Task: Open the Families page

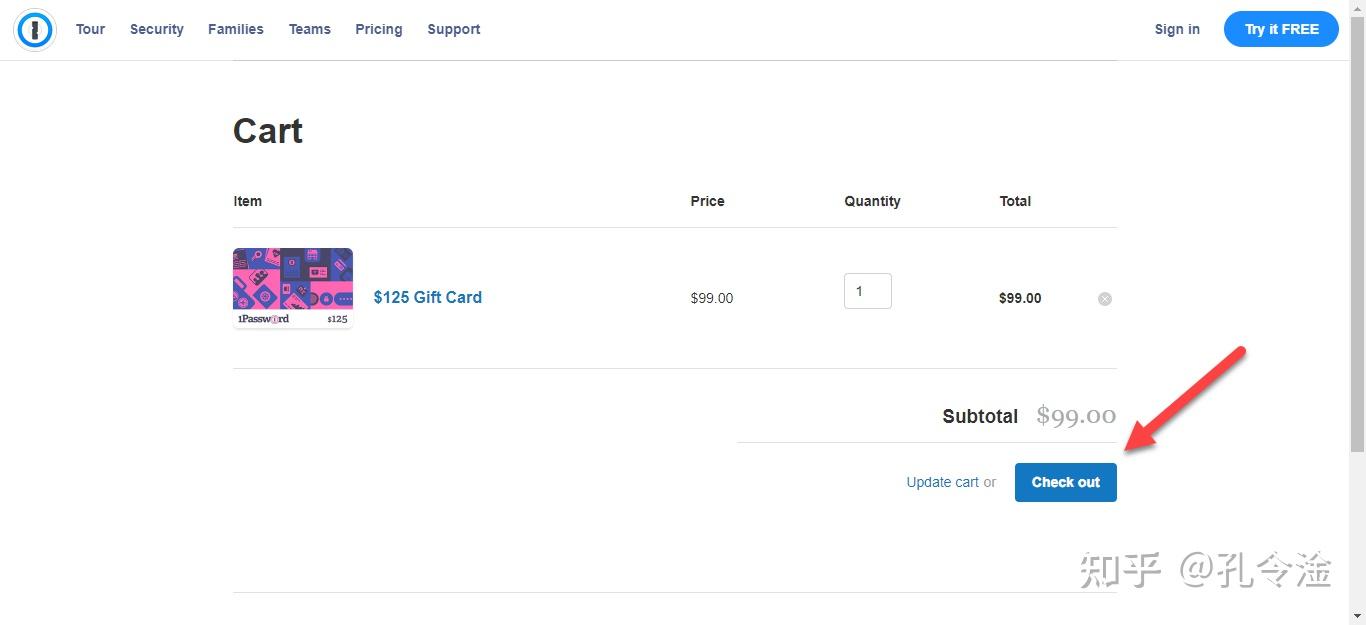Action: click(x=236, y=29)
